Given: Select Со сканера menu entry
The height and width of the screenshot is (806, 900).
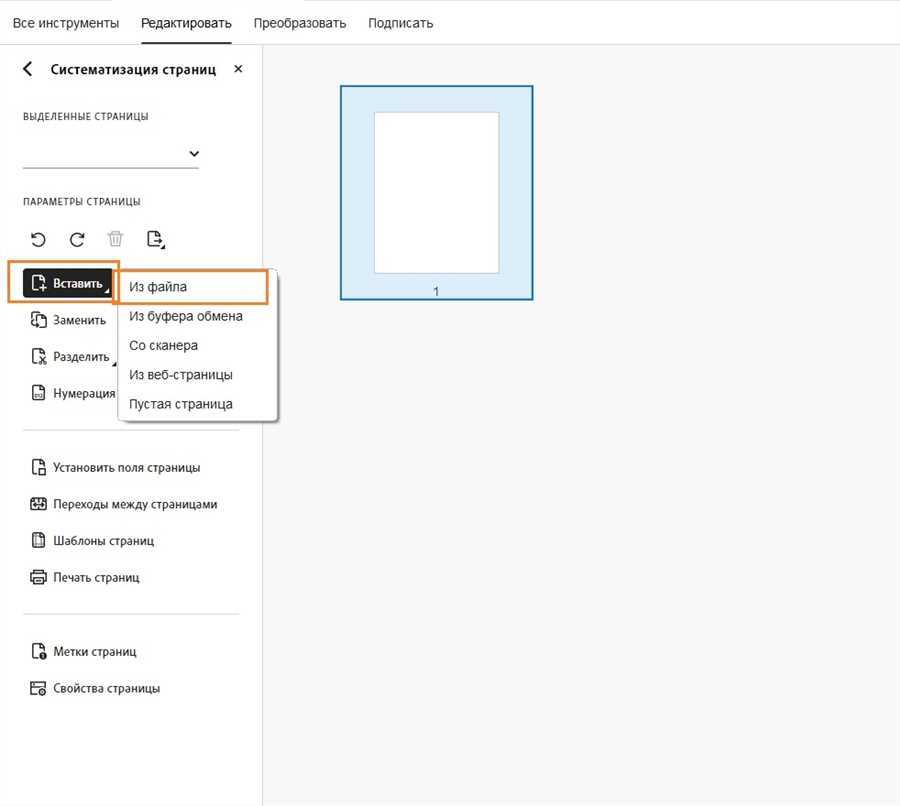Looking at the screenshot, I should click(x=164, y=345).
